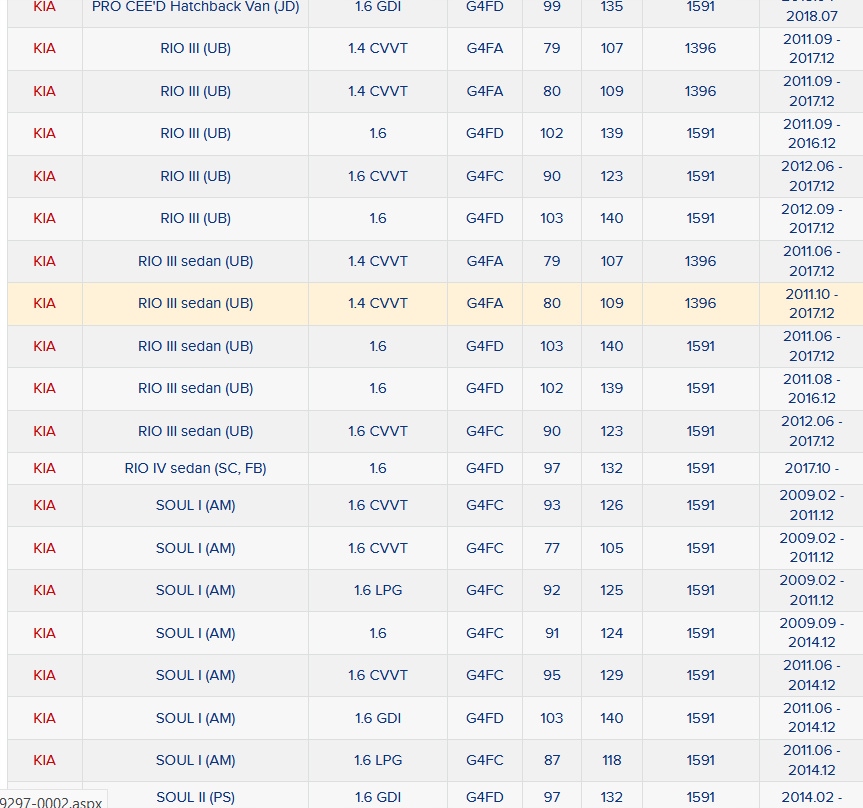The width and height of the screenshot is (863, 808).
Task: Click the KIA brand cell in the RIO IV sedan row
Action: [x=45, y=468]
